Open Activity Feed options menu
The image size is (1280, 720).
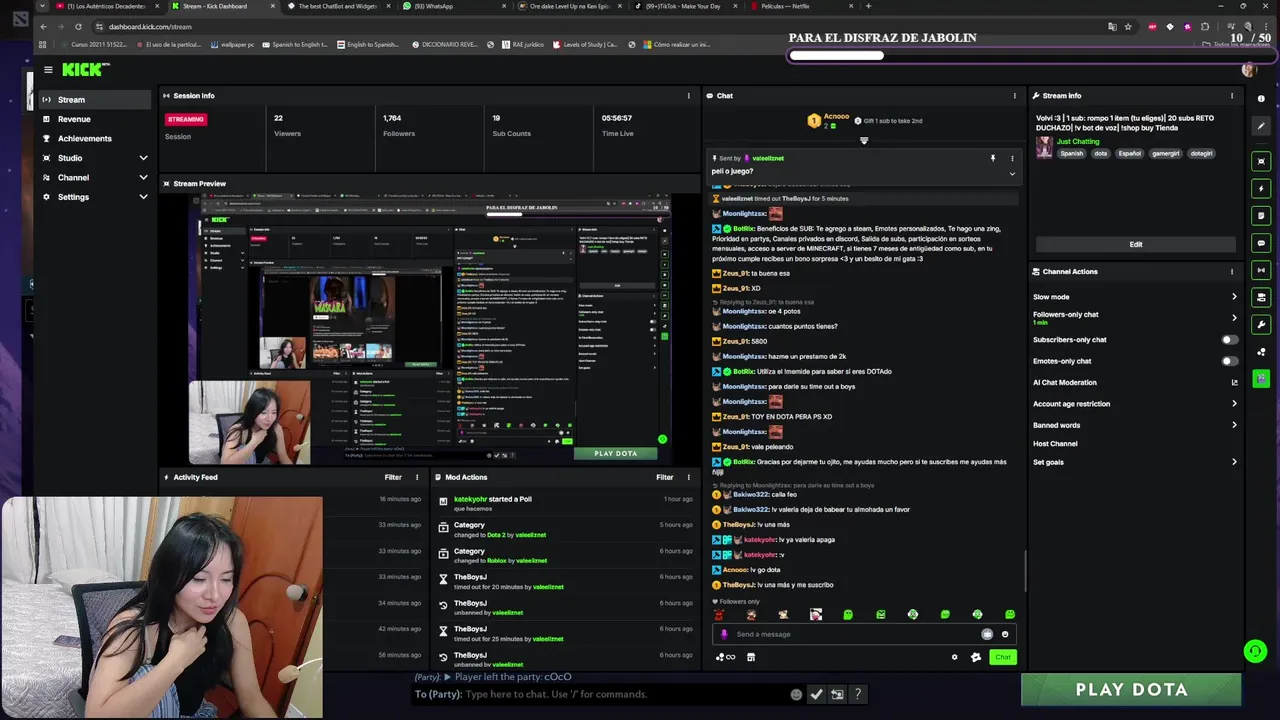point(417,477)
